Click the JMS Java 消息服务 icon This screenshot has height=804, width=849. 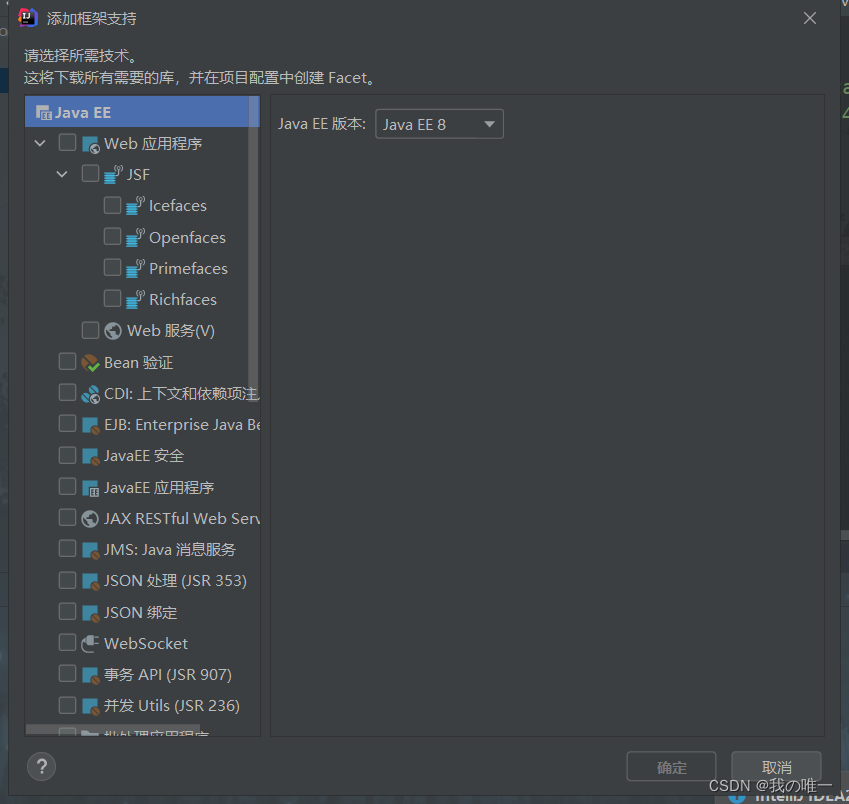click(90, 550)
